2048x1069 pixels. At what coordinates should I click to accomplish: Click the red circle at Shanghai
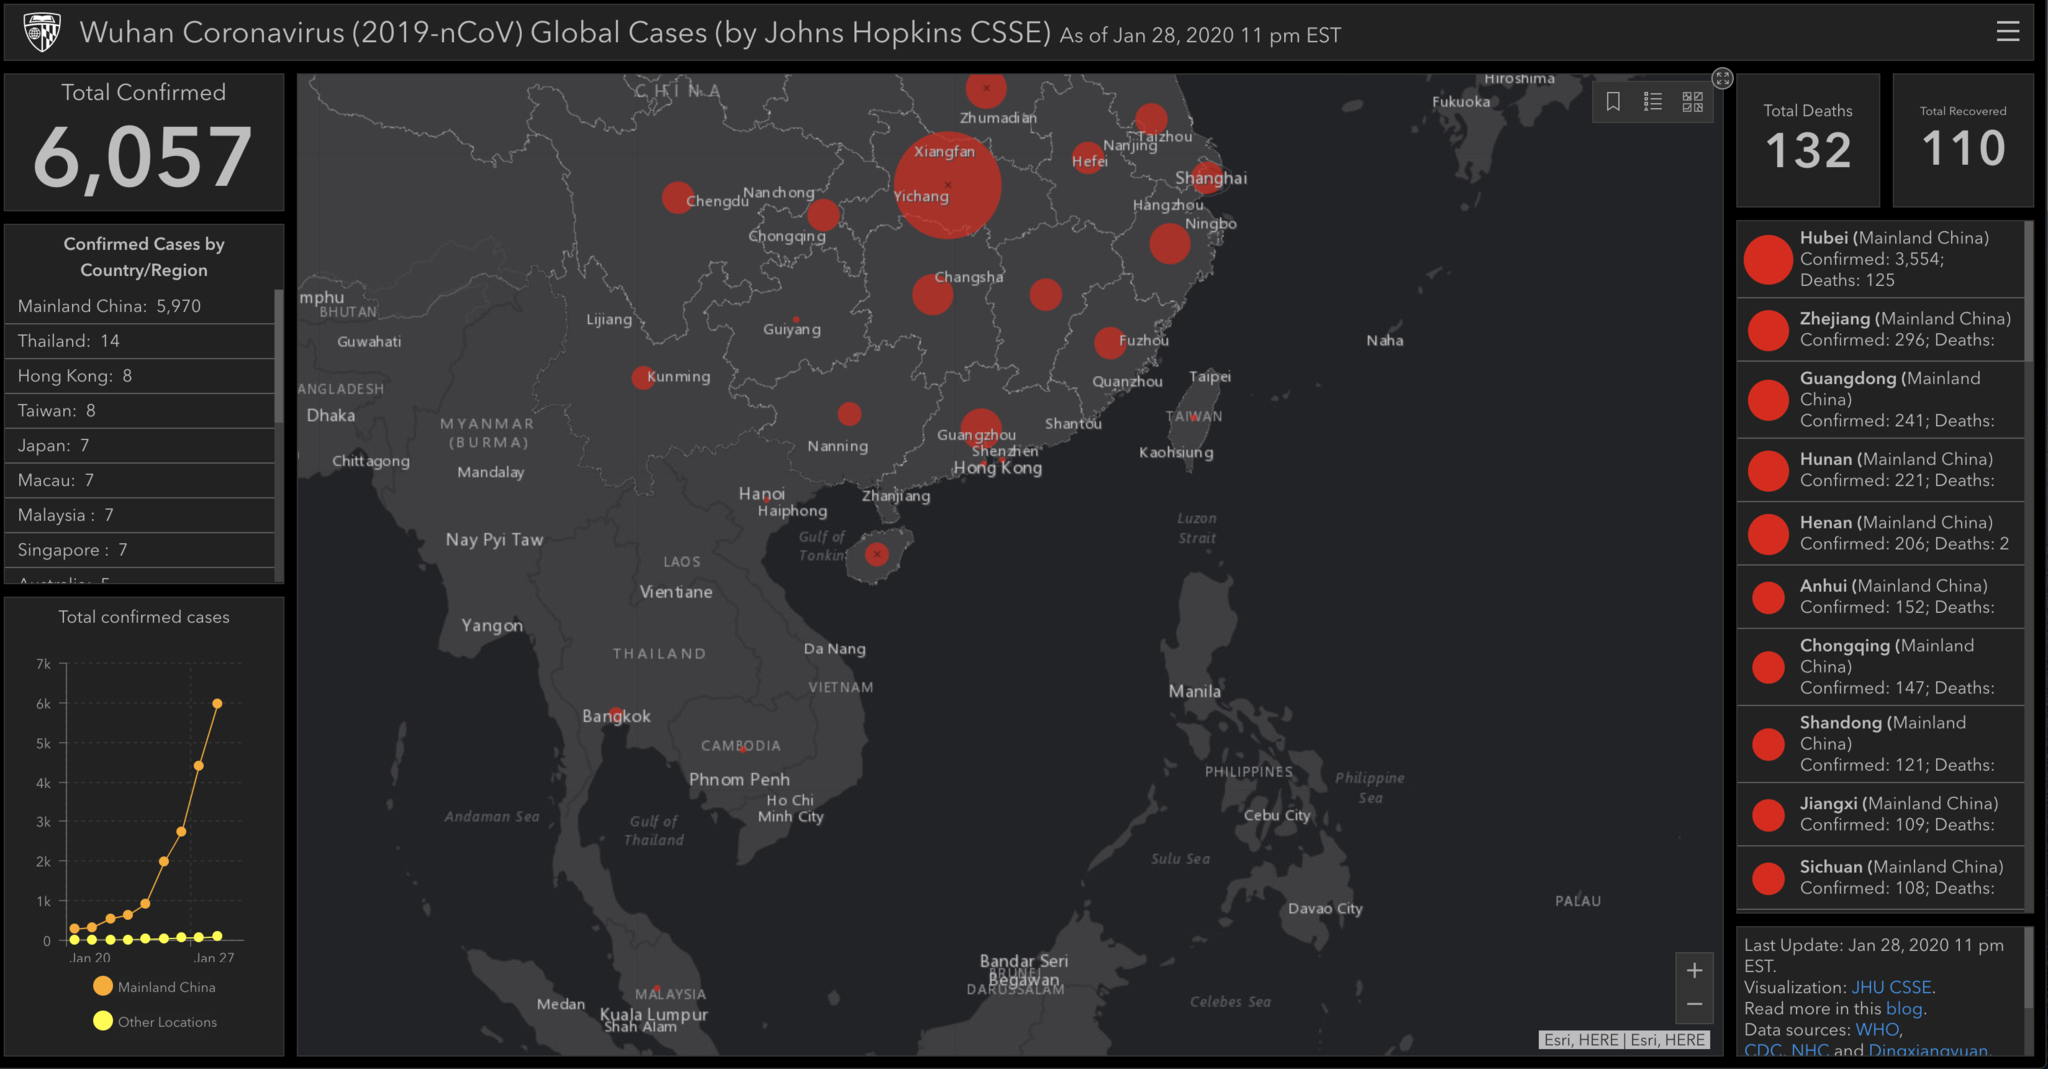pyautogui.click(x=1207, y=178)
